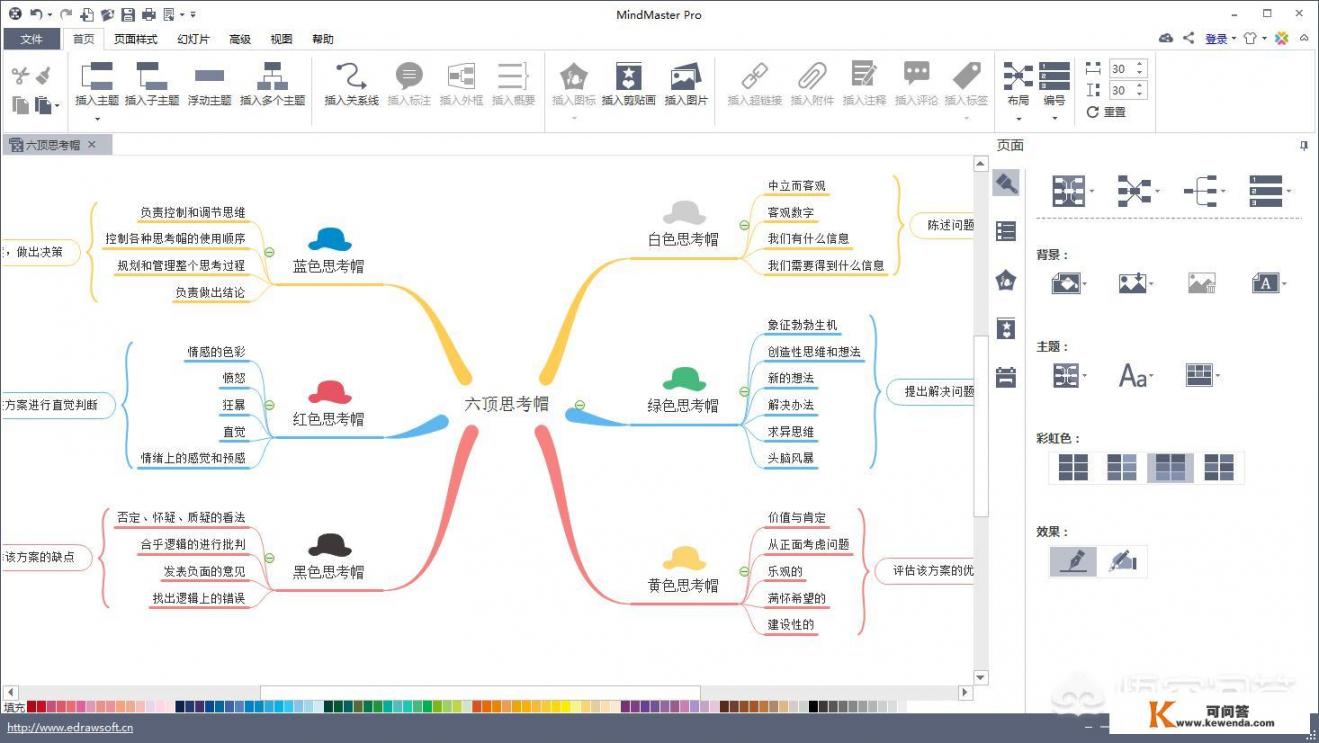The height and width of the screenshot is (743, 1319).
Task: Close the 六顶思考帽 document tab
Action: coord(92,145)
